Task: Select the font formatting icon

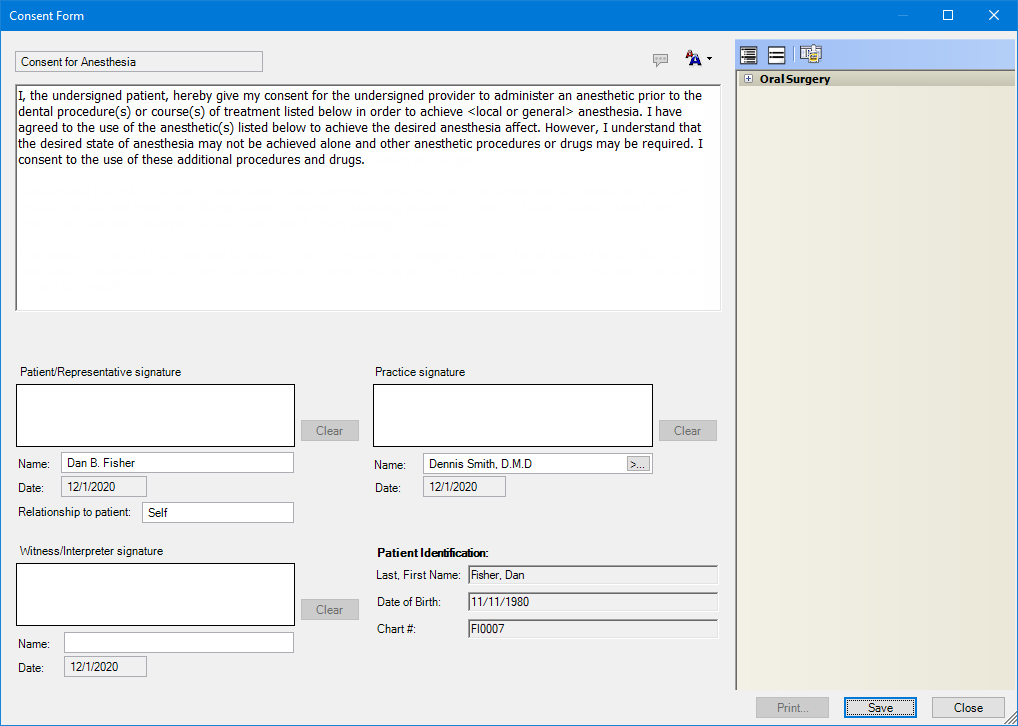Action: [693, 59]
